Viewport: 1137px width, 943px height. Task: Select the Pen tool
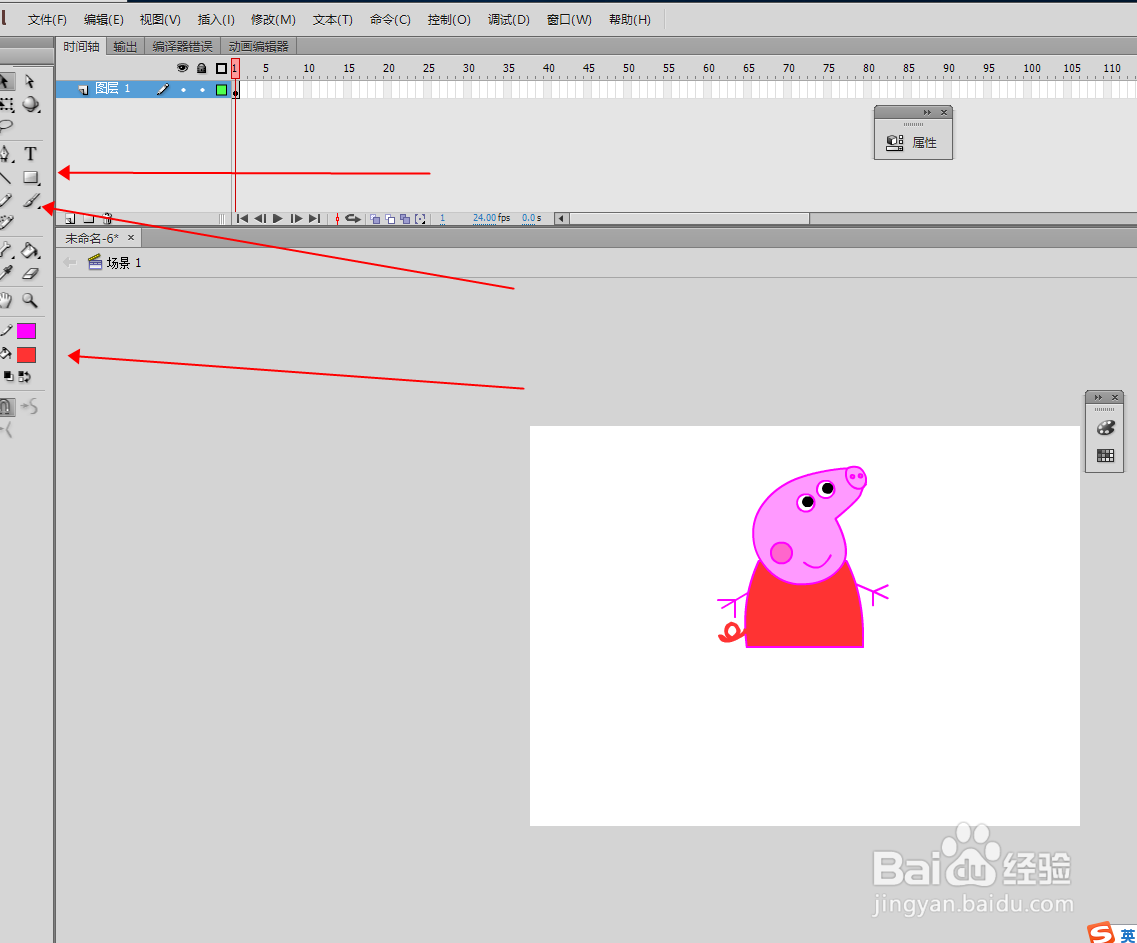pyautogui.click(x=6, y=154)
